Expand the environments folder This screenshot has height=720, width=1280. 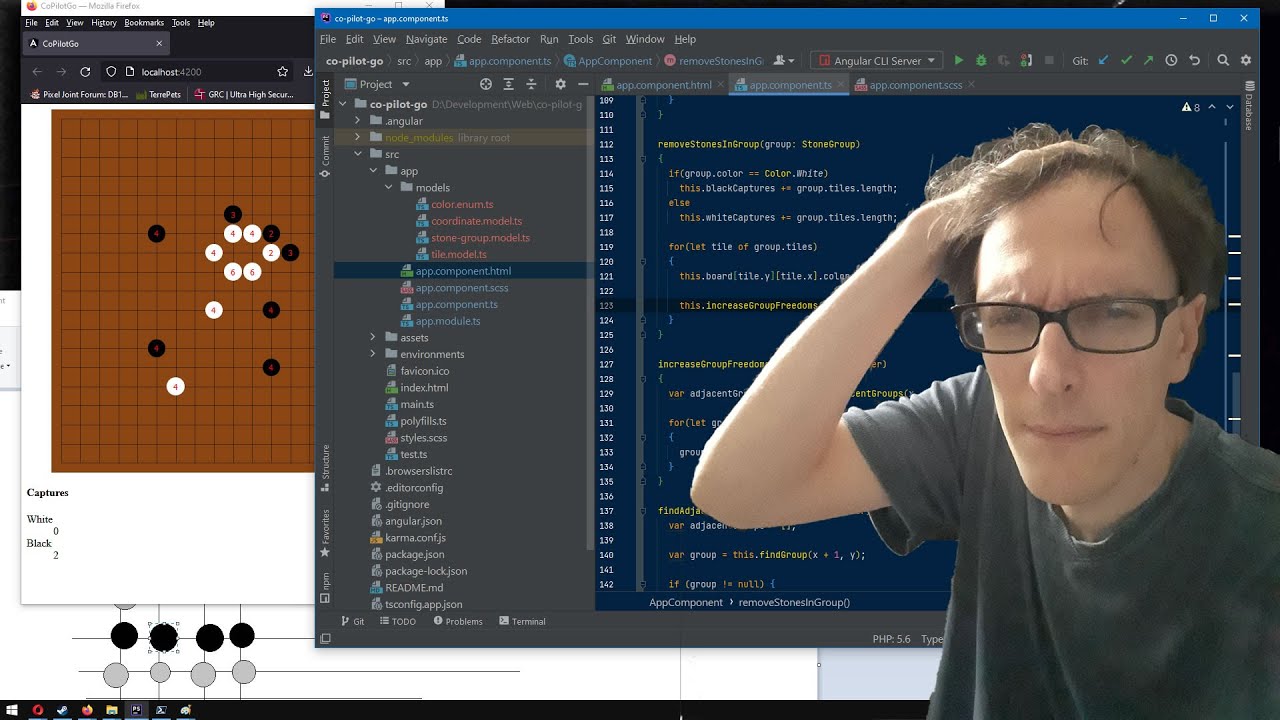pyautogui.click(x=373, y=354)
